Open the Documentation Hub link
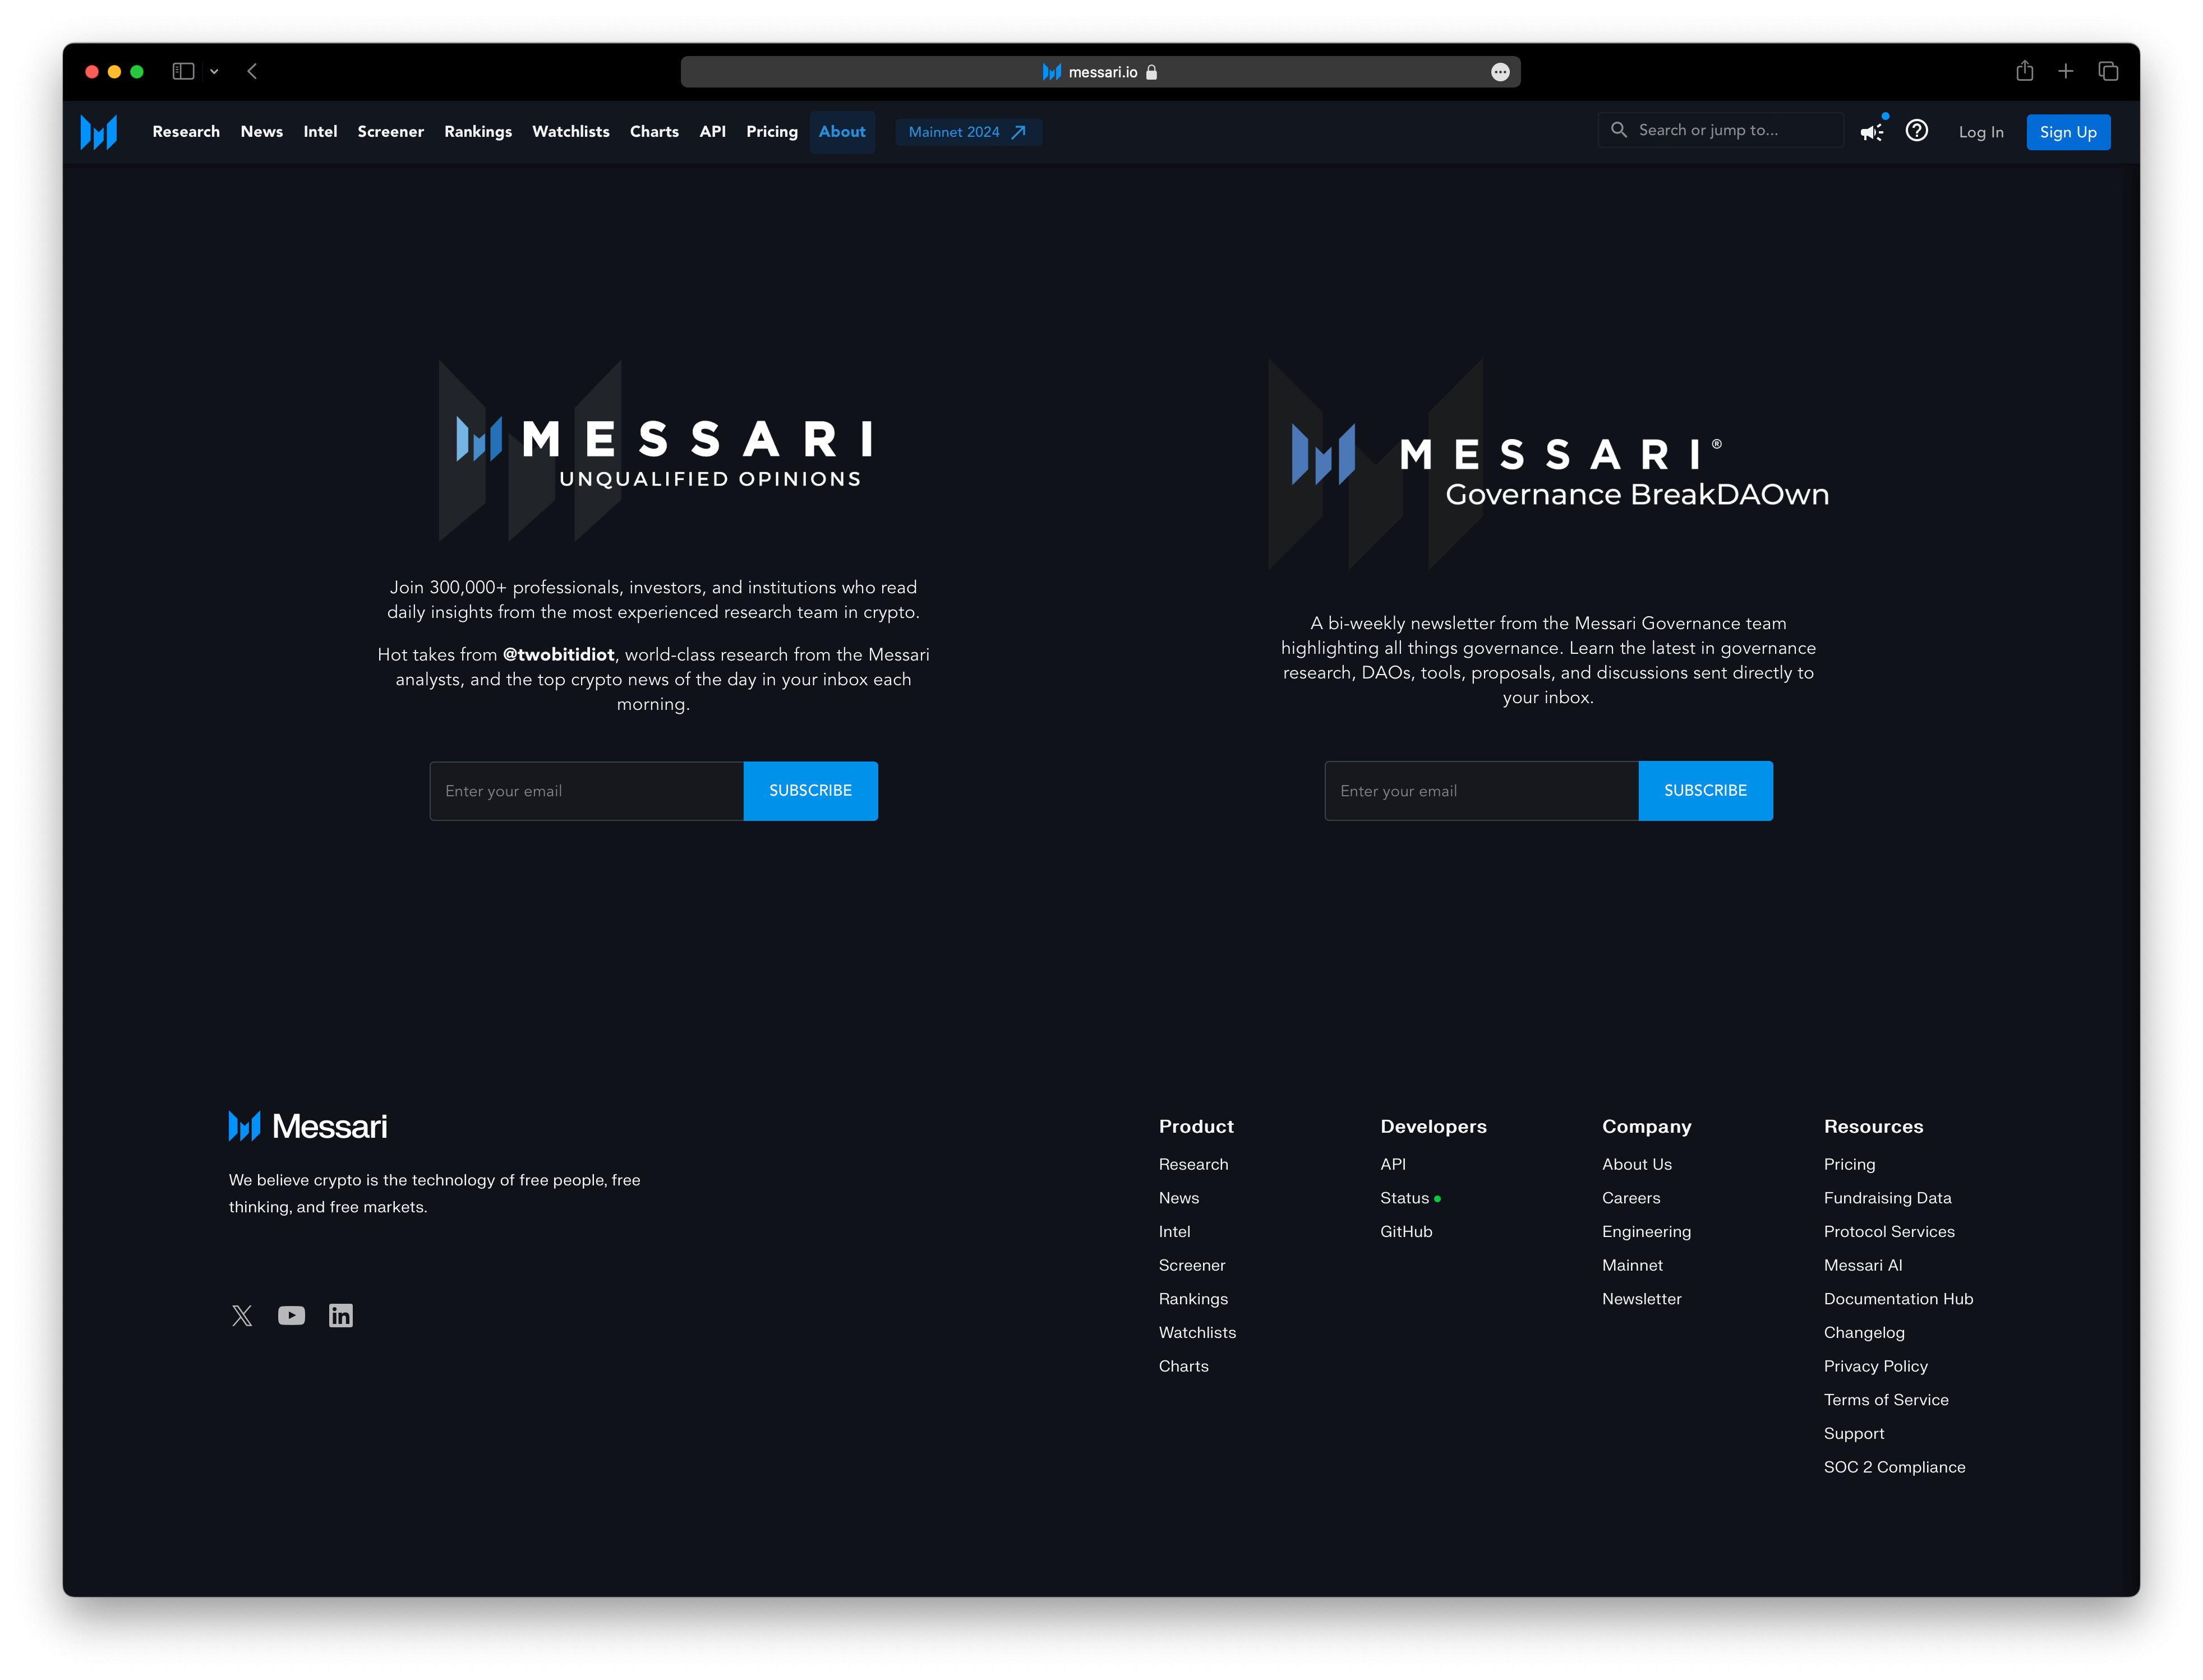 point(1899,1300)
